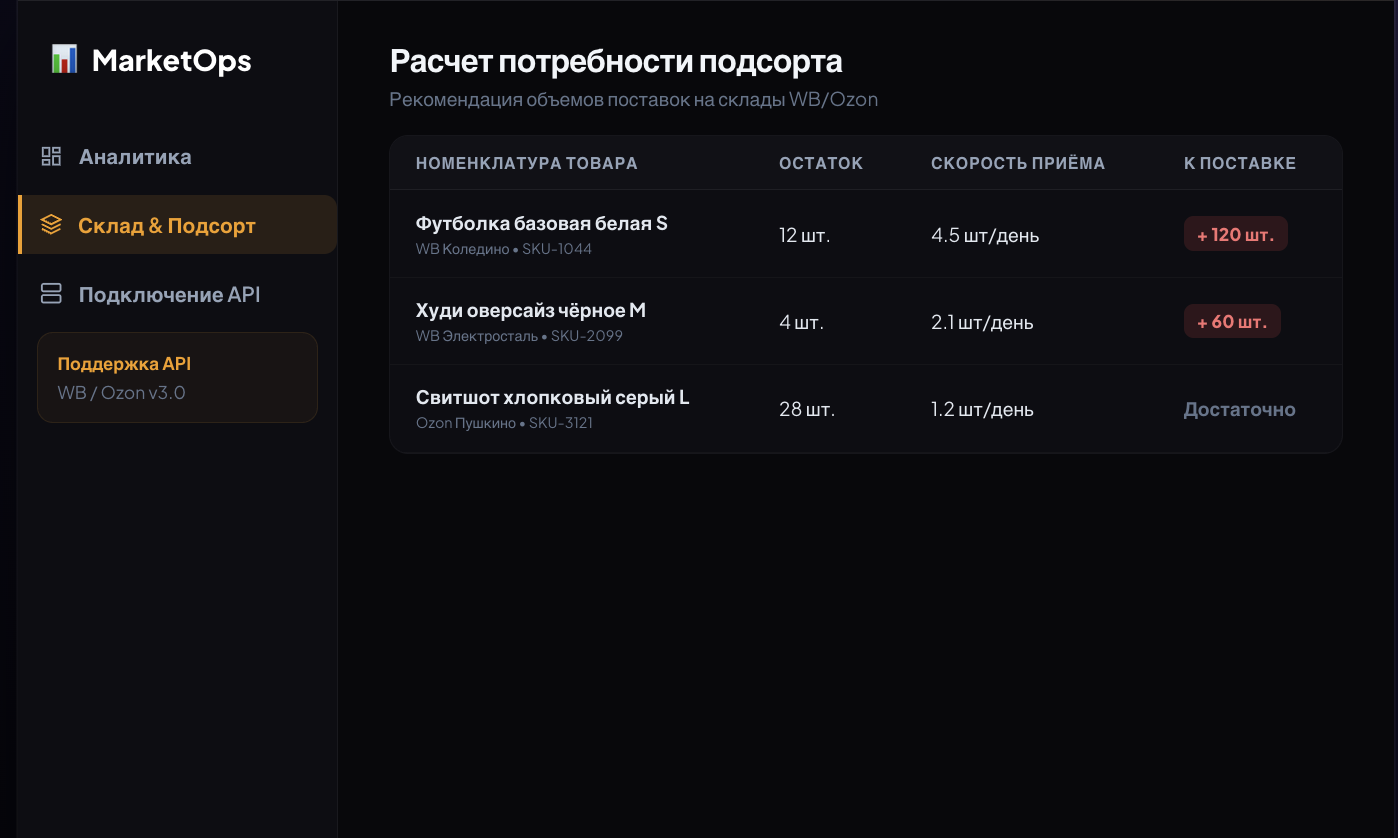Click the Остаток column header
The width and height of the screenshot is (1398, 838).
pyautogui.click(x=820, y=163)
